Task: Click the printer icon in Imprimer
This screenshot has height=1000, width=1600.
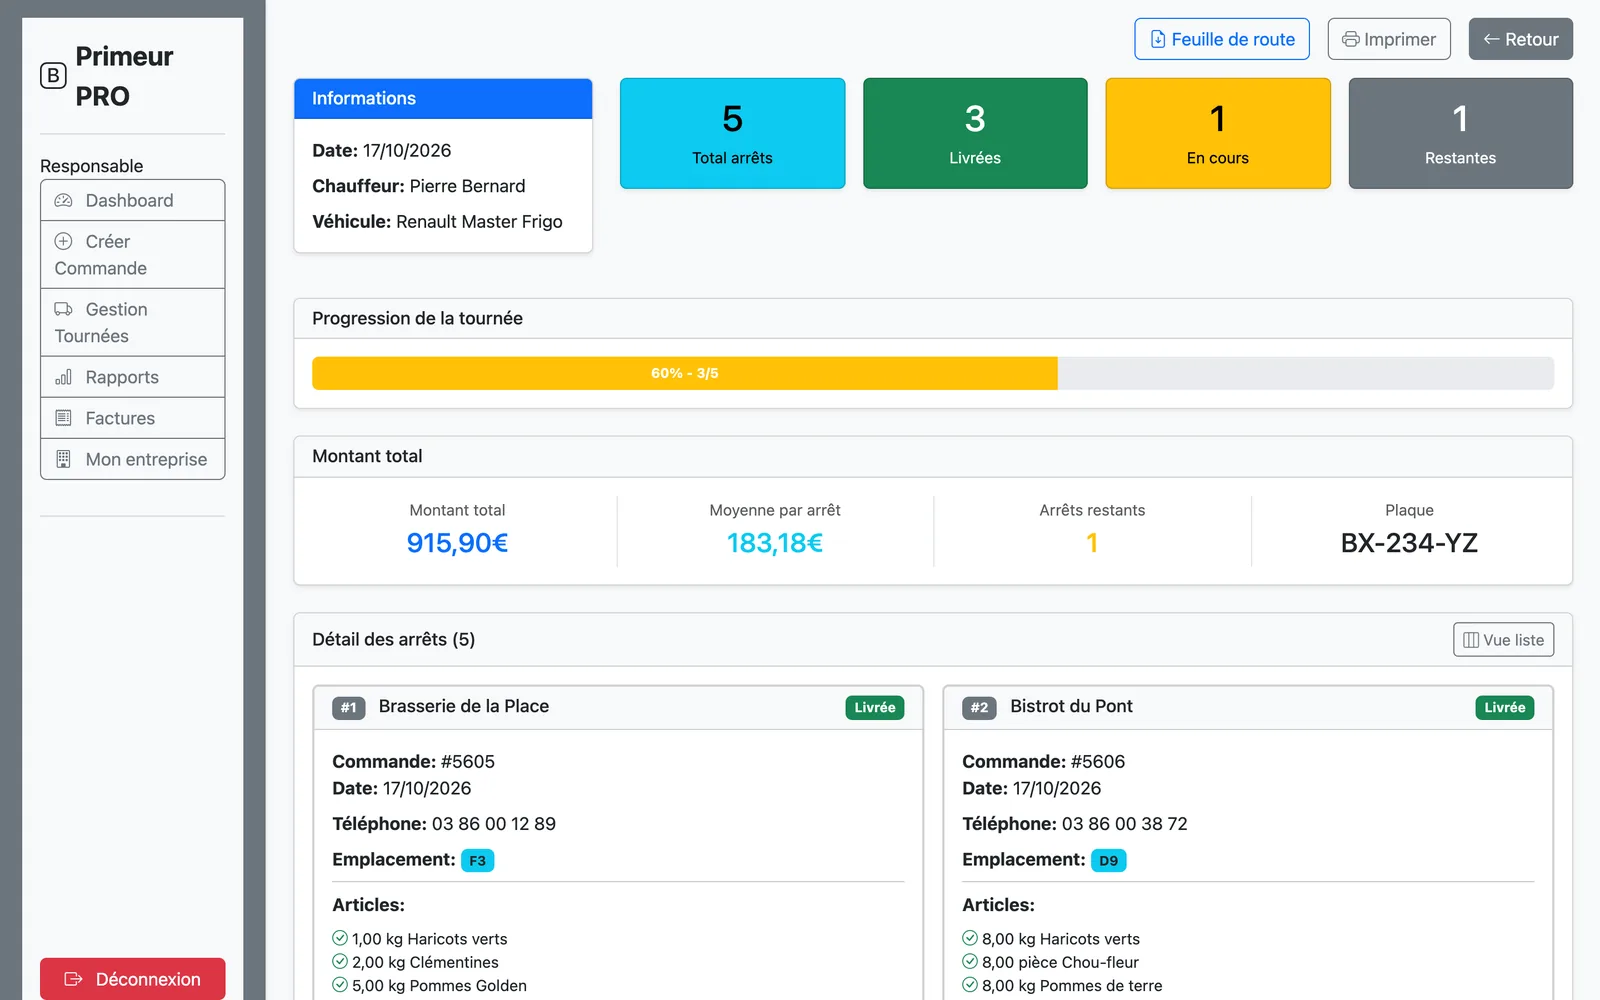Action: click(1351, 39)
